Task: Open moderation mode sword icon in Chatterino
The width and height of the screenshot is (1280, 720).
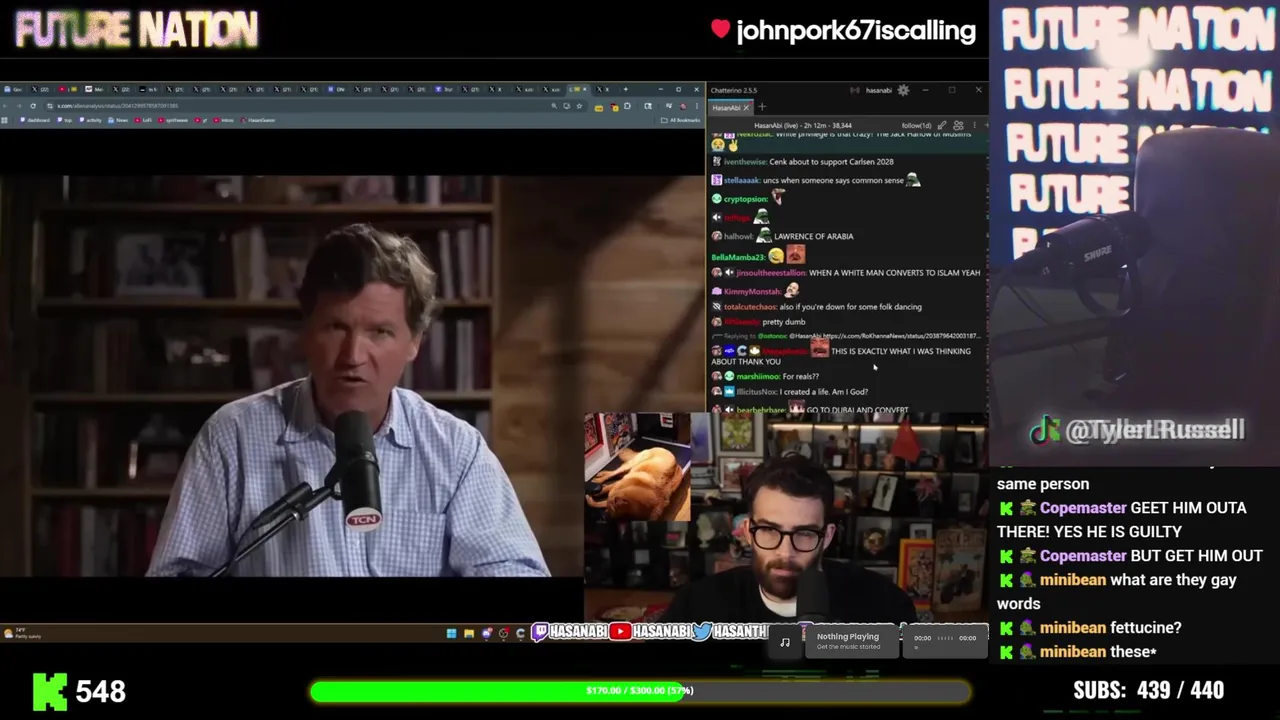Action: (x=942, y=126)
